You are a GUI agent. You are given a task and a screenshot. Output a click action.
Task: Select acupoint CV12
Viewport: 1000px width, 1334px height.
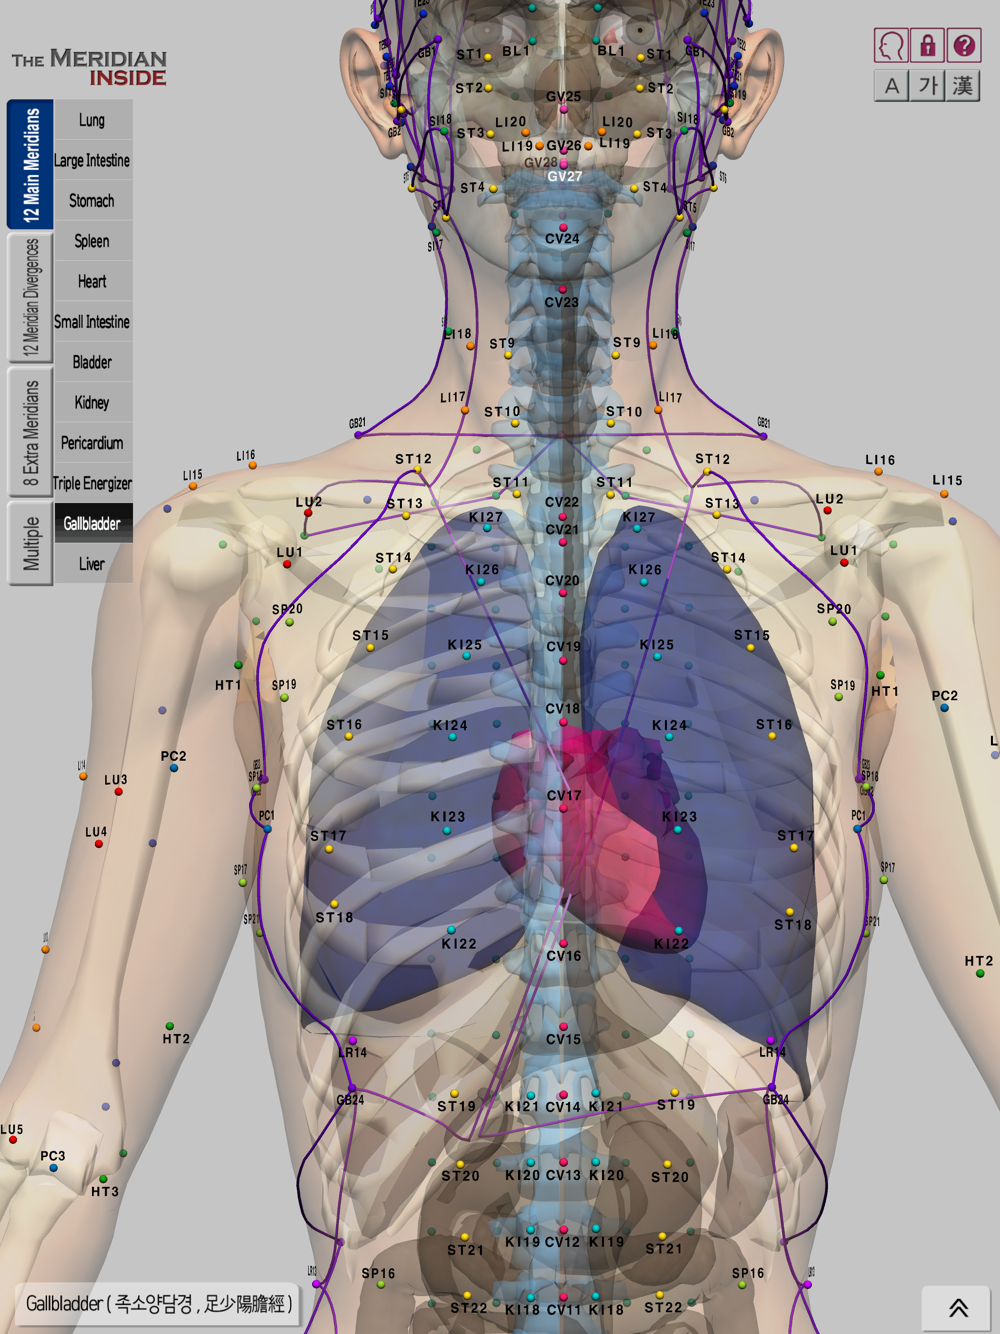tap(563, 1229)
